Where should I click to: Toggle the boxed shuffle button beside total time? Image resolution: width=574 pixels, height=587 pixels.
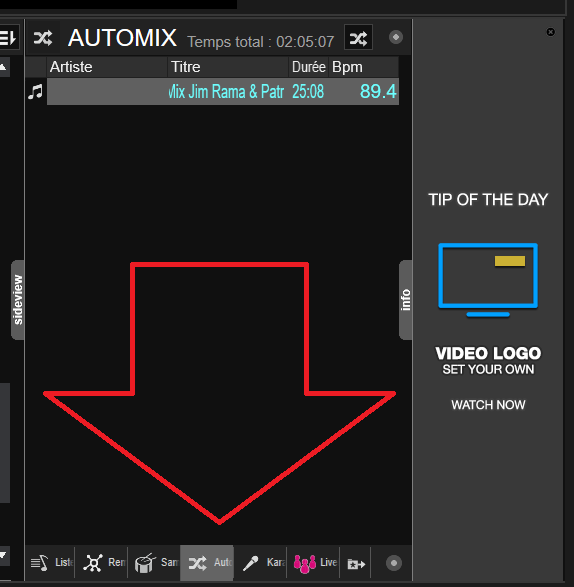pyautogui.click(x=358, y=37)
